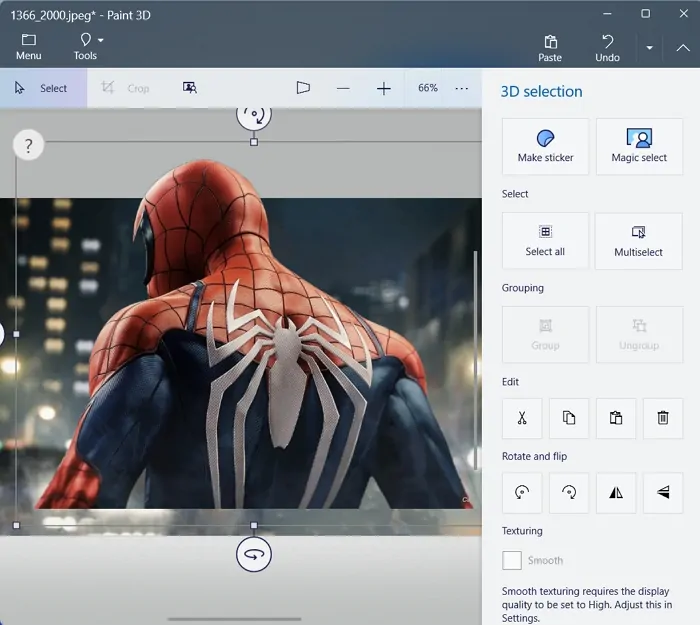Cut the selection with scissors icon
This screenshot has height=625, width=700.
tap(522, 418)
